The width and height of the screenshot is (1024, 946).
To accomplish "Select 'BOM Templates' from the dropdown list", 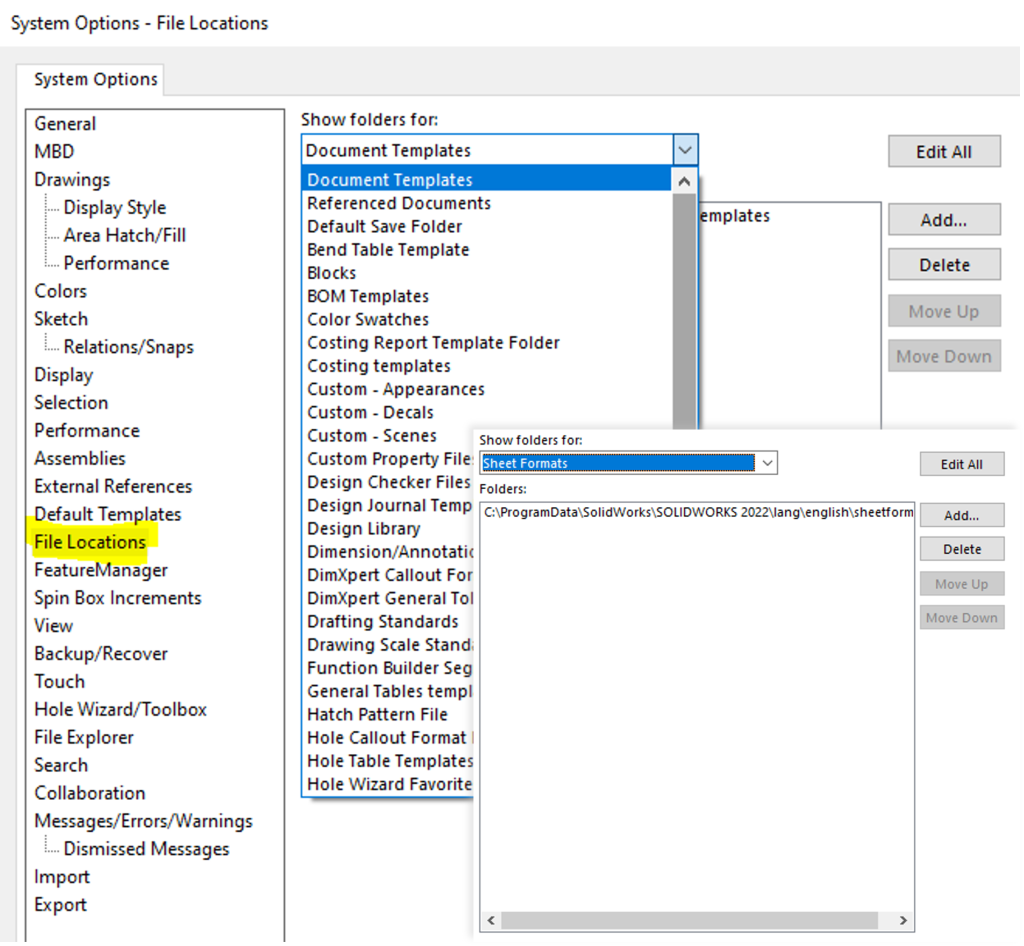I will coord(368,296).
